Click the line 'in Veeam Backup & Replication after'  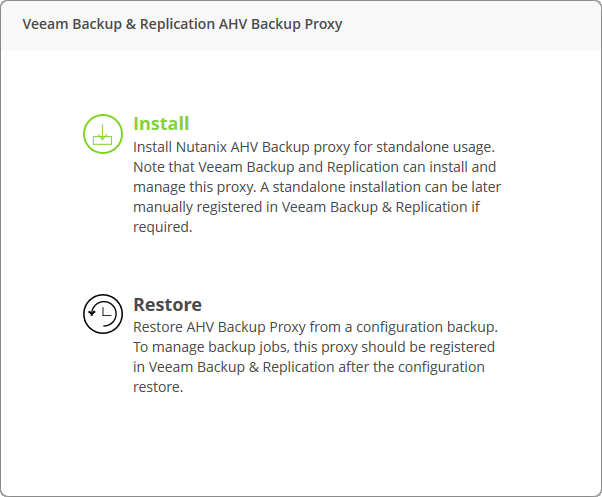309,367
